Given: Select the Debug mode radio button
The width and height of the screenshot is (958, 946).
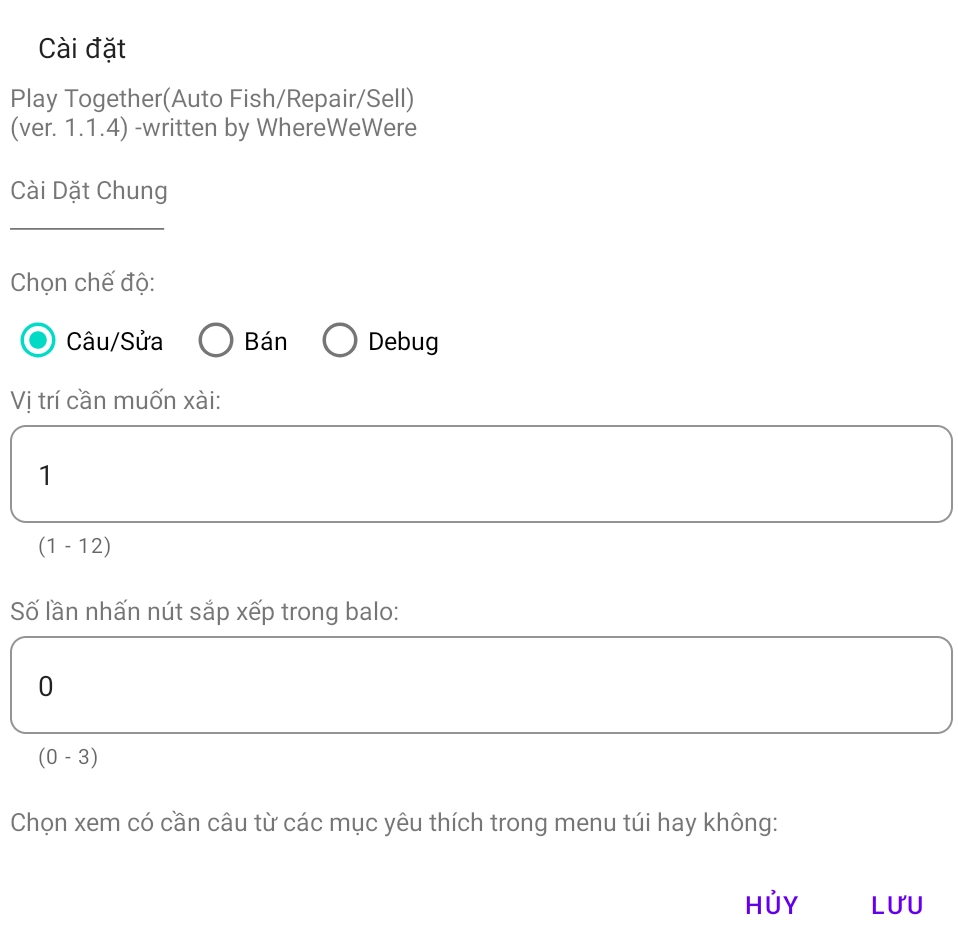Looking at the screenshot, I should (x=340, y=340).
